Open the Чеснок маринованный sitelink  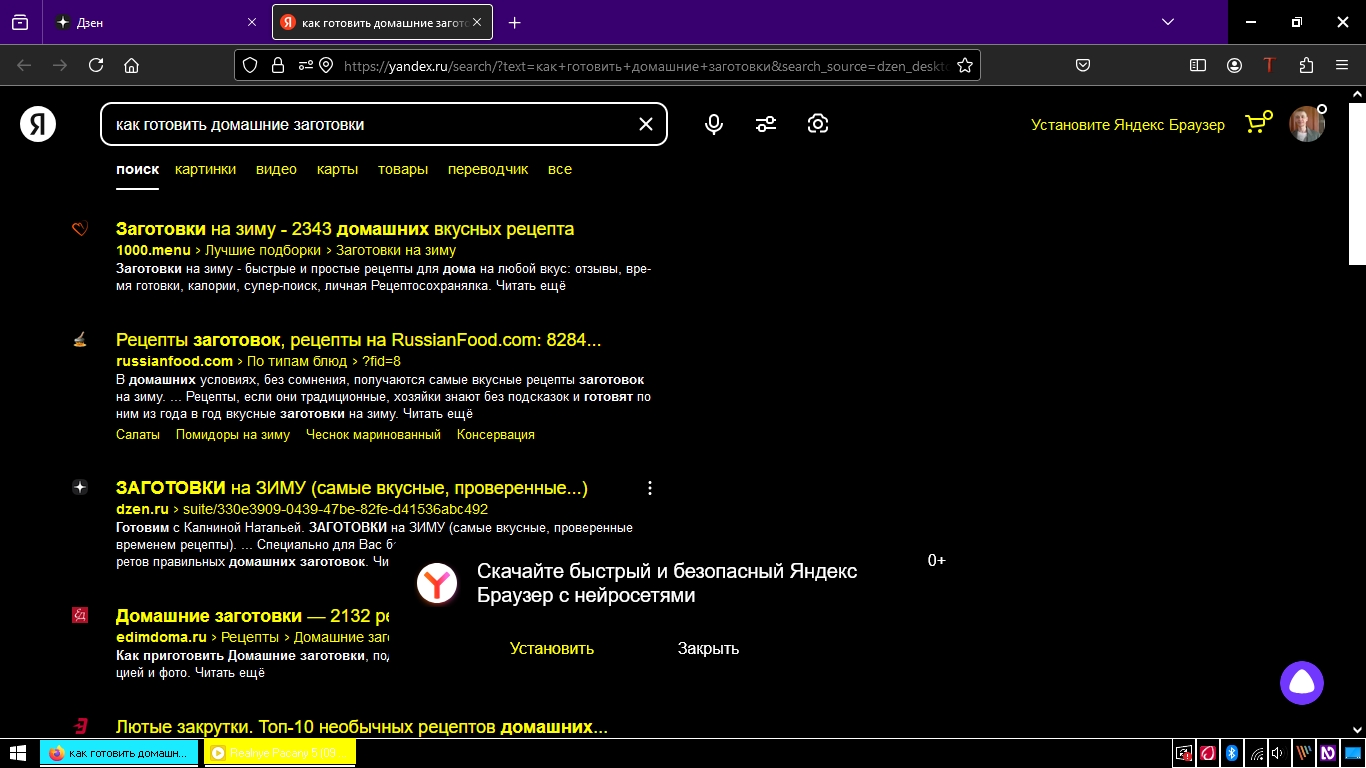coord(373,435)
